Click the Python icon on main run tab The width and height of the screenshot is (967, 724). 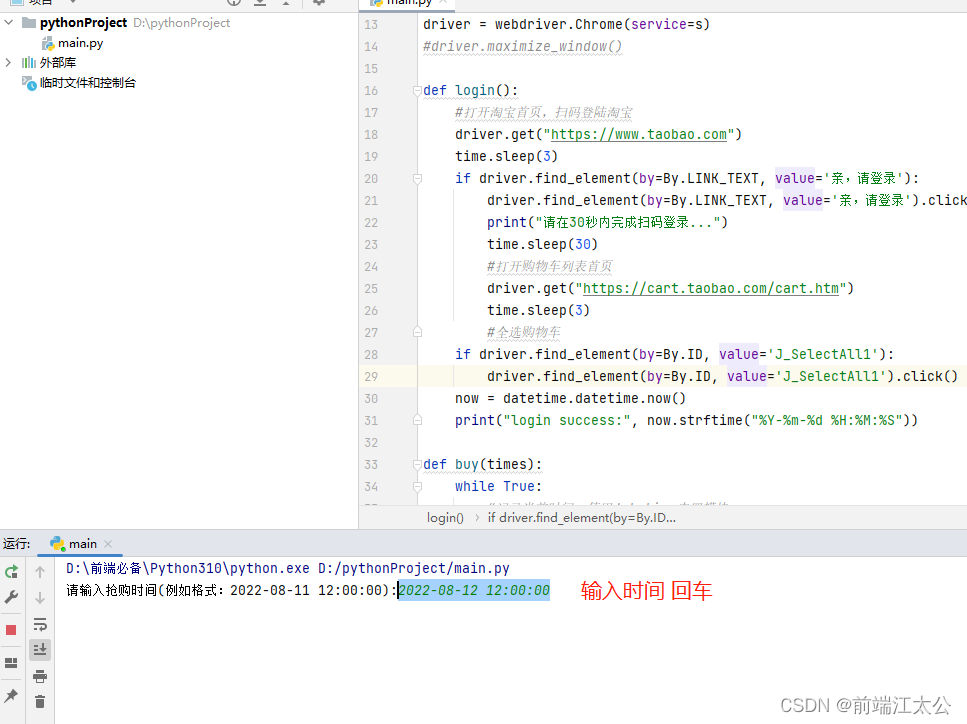(x=58, y=543)
